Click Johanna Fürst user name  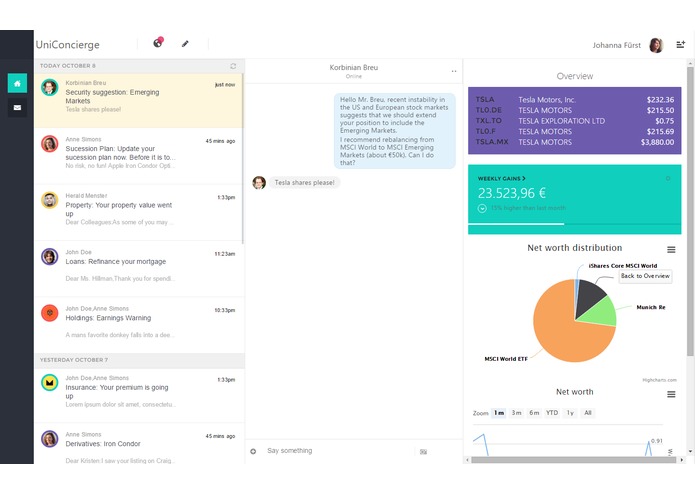point(617,45)
